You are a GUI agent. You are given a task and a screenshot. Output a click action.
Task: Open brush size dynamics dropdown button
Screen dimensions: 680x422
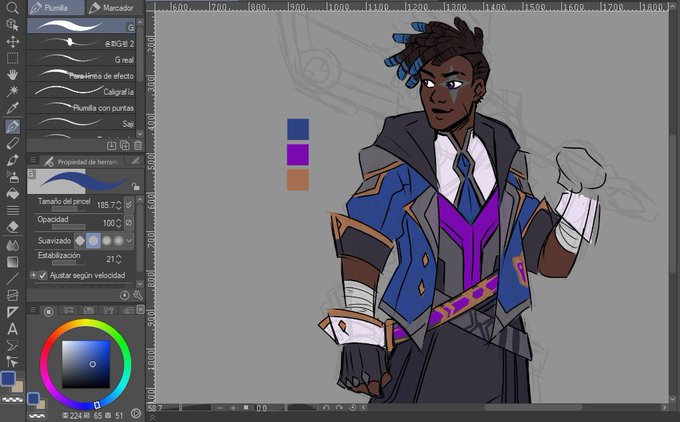click(129, 204)
